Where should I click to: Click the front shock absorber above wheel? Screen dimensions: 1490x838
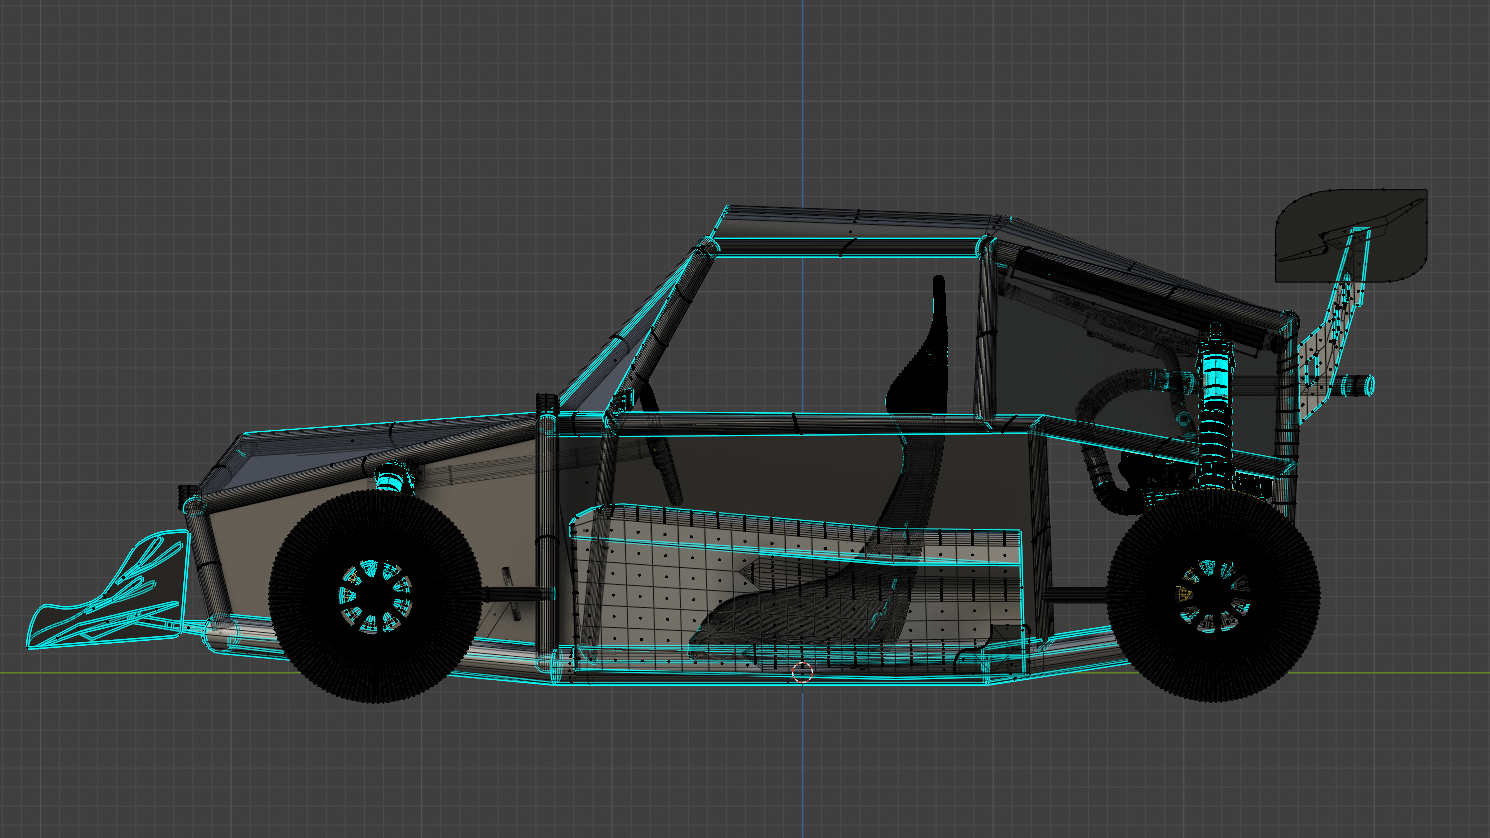[392, 479]
